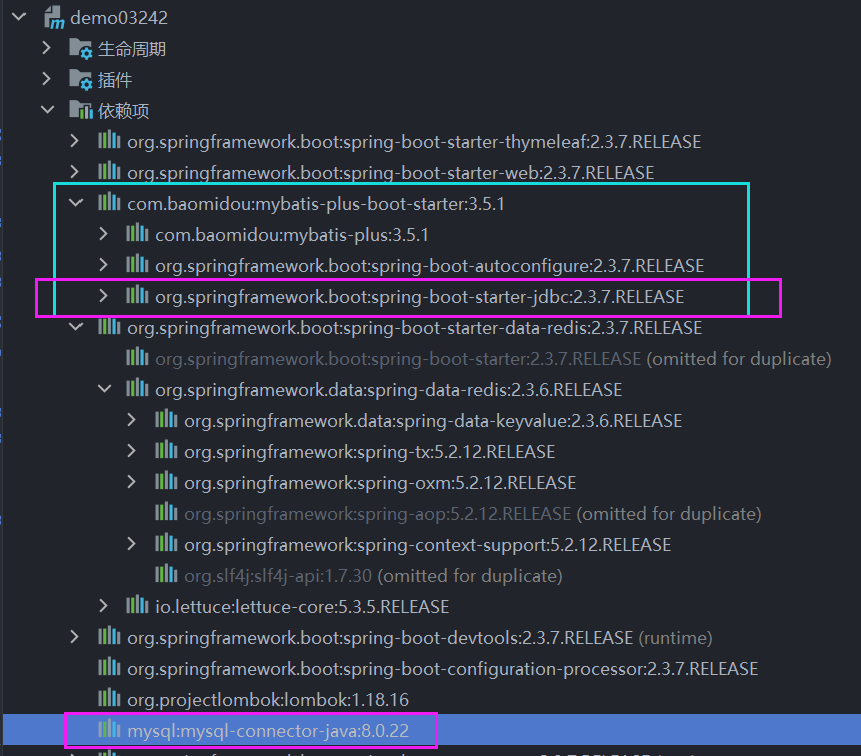Select spring-context-support:5.2.12.RELEASE text
Screen dimensions: 861x756
pos(428,545)
